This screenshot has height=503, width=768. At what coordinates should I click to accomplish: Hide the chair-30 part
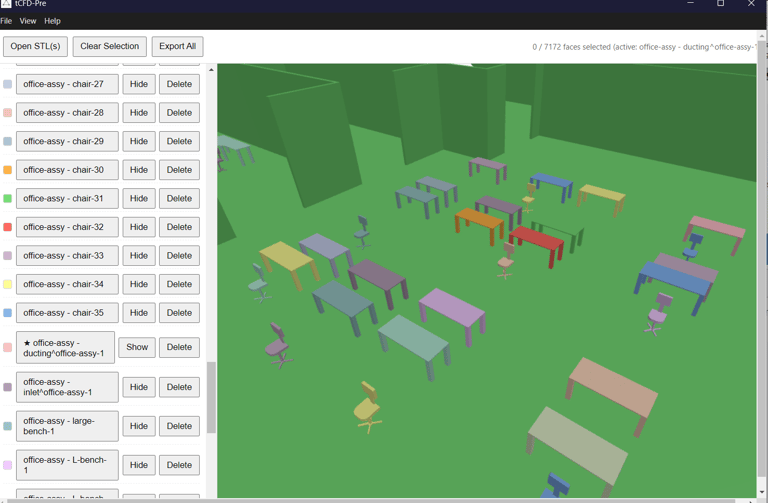[139, 170]
